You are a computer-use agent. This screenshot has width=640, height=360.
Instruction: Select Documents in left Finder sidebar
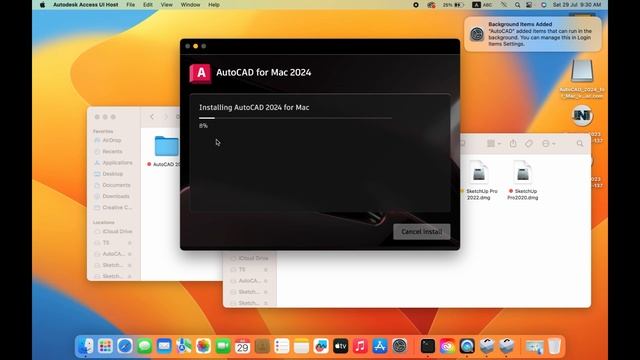pos(113,185)
